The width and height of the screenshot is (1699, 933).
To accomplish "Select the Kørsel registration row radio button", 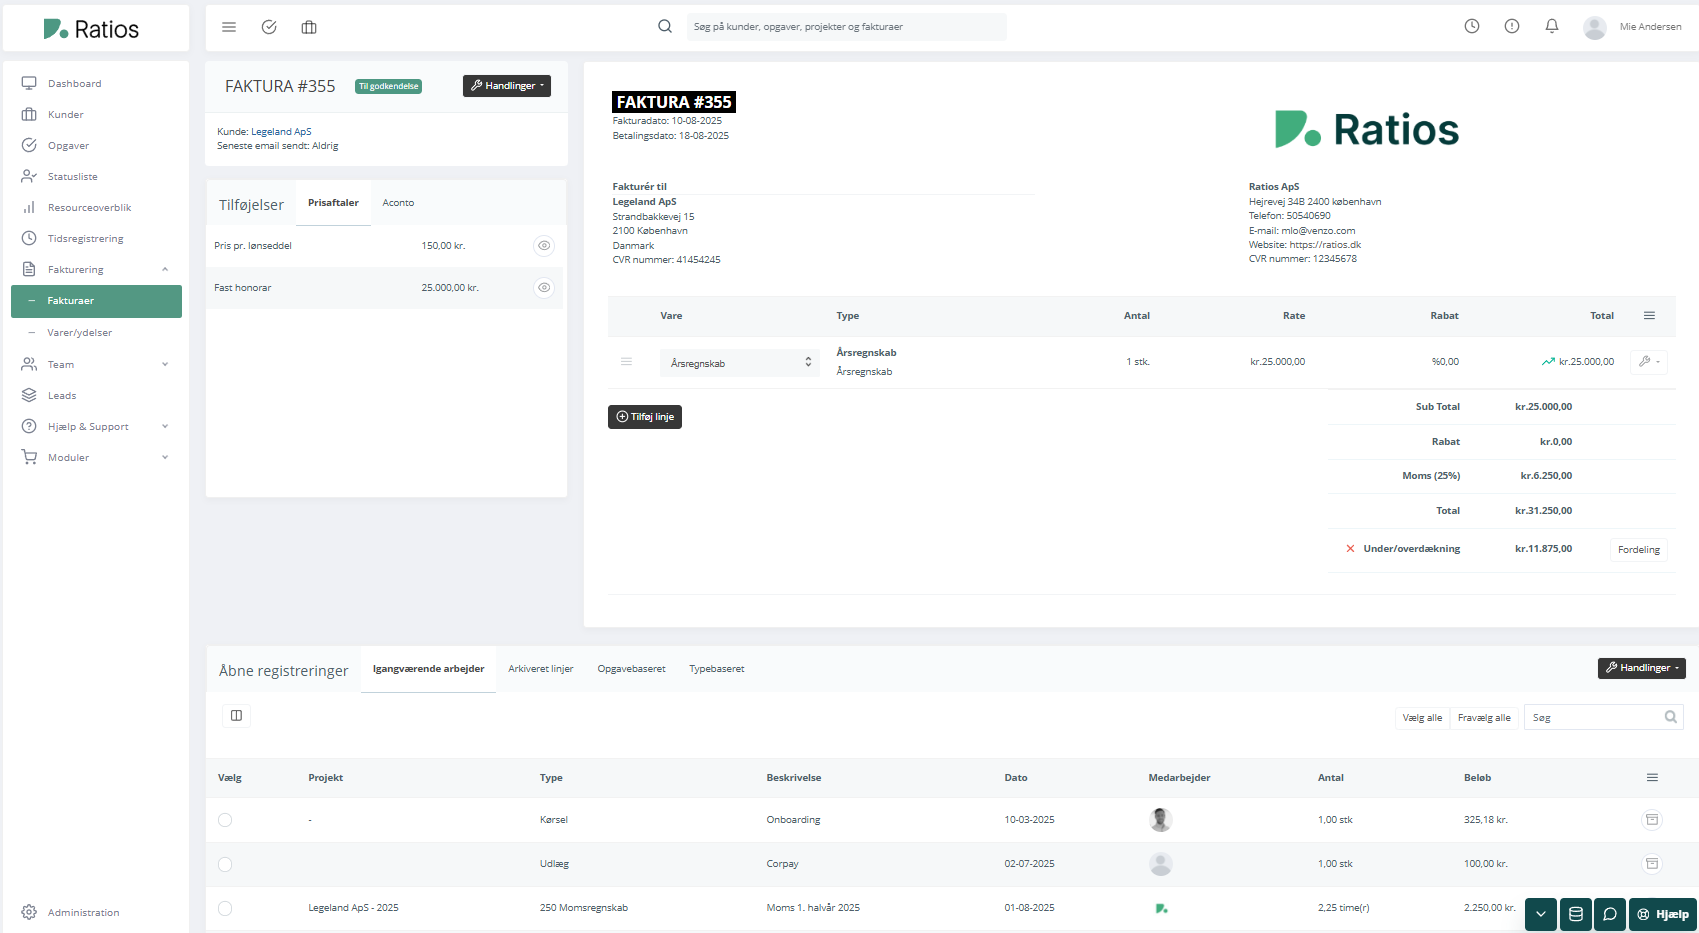I will point(225,820).
